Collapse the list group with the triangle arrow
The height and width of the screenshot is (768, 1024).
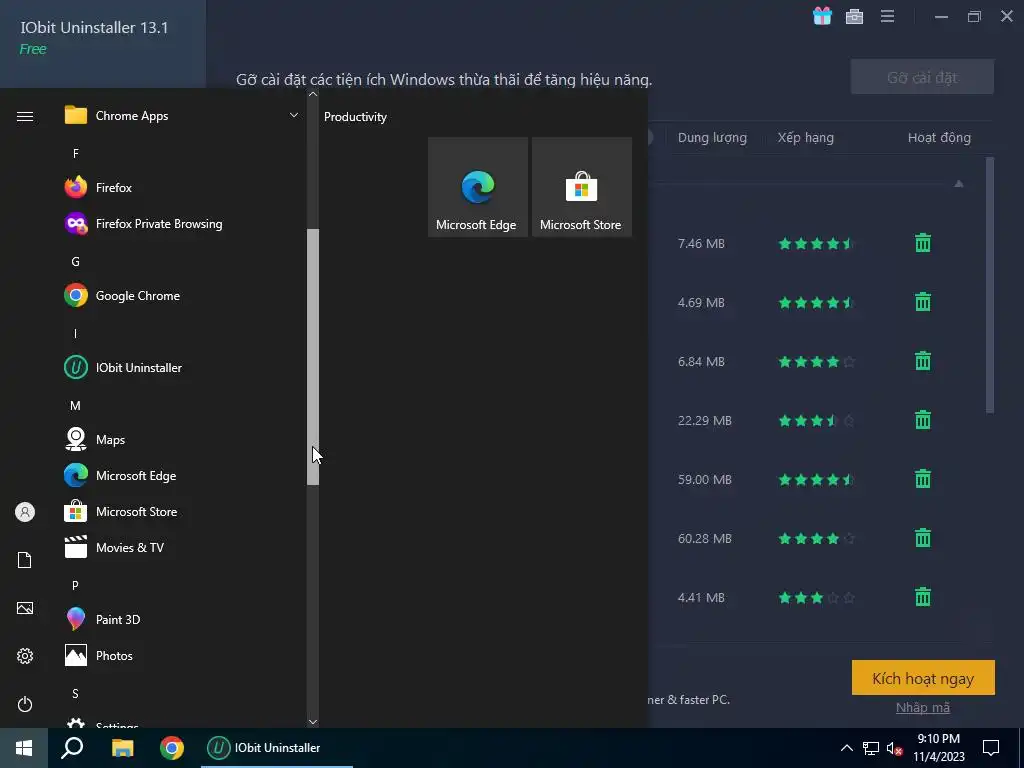[958, 184]
